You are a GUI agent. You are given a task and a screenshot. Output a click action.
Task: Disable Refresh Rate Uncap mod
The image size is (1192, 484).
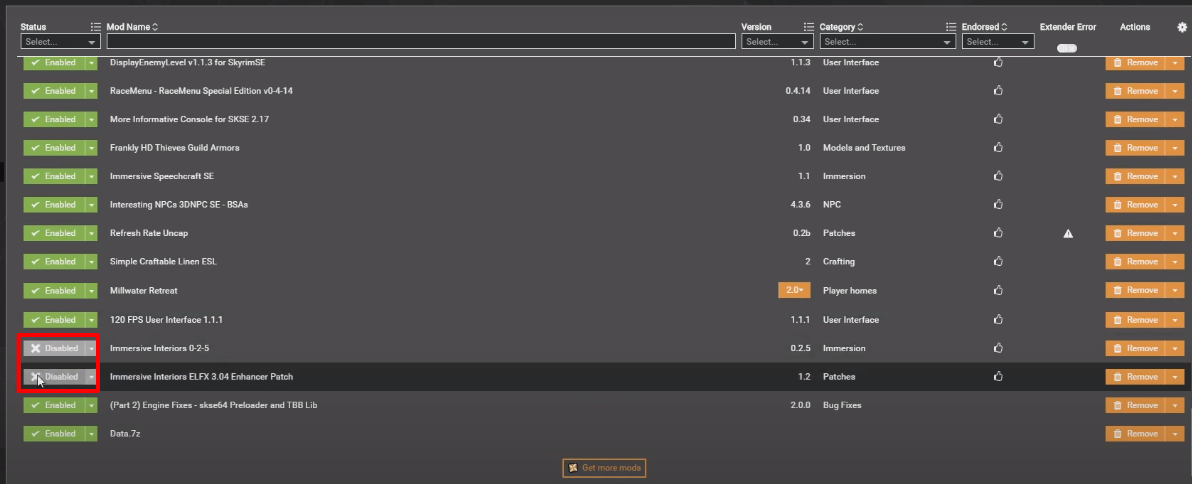[x=53, y=233]
